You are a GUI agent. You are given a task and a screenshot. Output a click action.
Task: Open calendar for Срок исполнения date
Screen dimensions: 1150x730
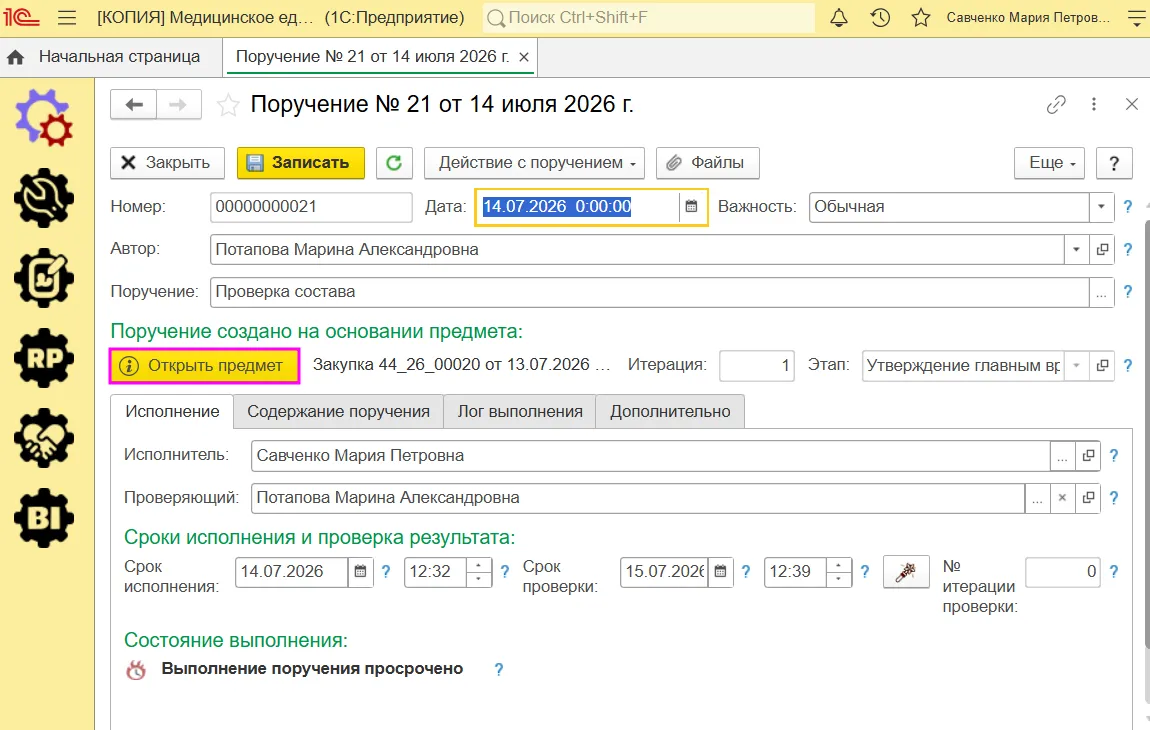pos(360,572)
